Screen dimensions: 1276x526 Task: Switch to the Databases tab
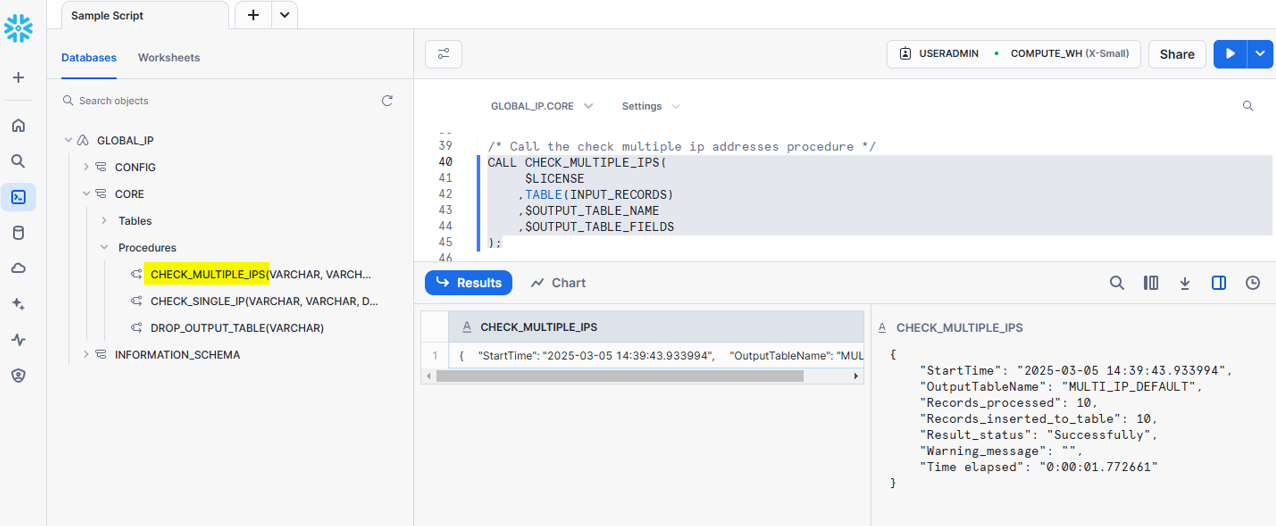coord(89,57)
